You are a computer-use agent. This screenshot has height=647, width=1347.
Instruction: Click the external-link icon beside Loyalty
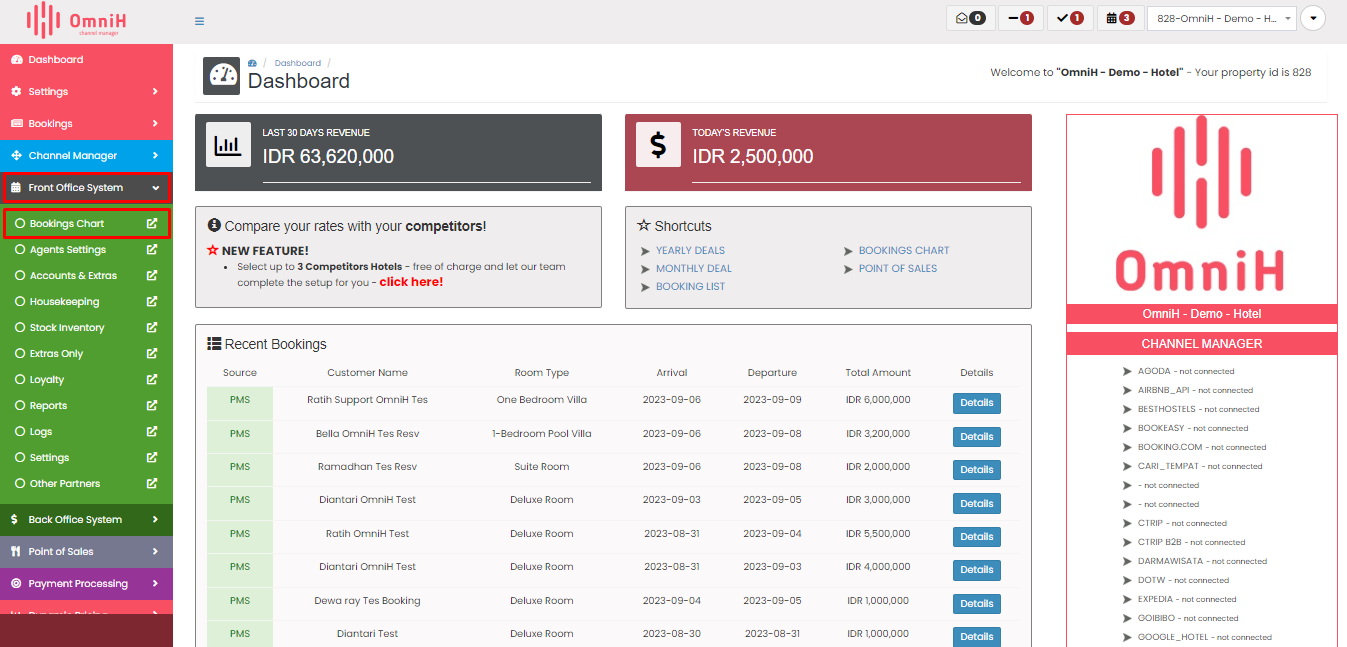pos(152,380)
